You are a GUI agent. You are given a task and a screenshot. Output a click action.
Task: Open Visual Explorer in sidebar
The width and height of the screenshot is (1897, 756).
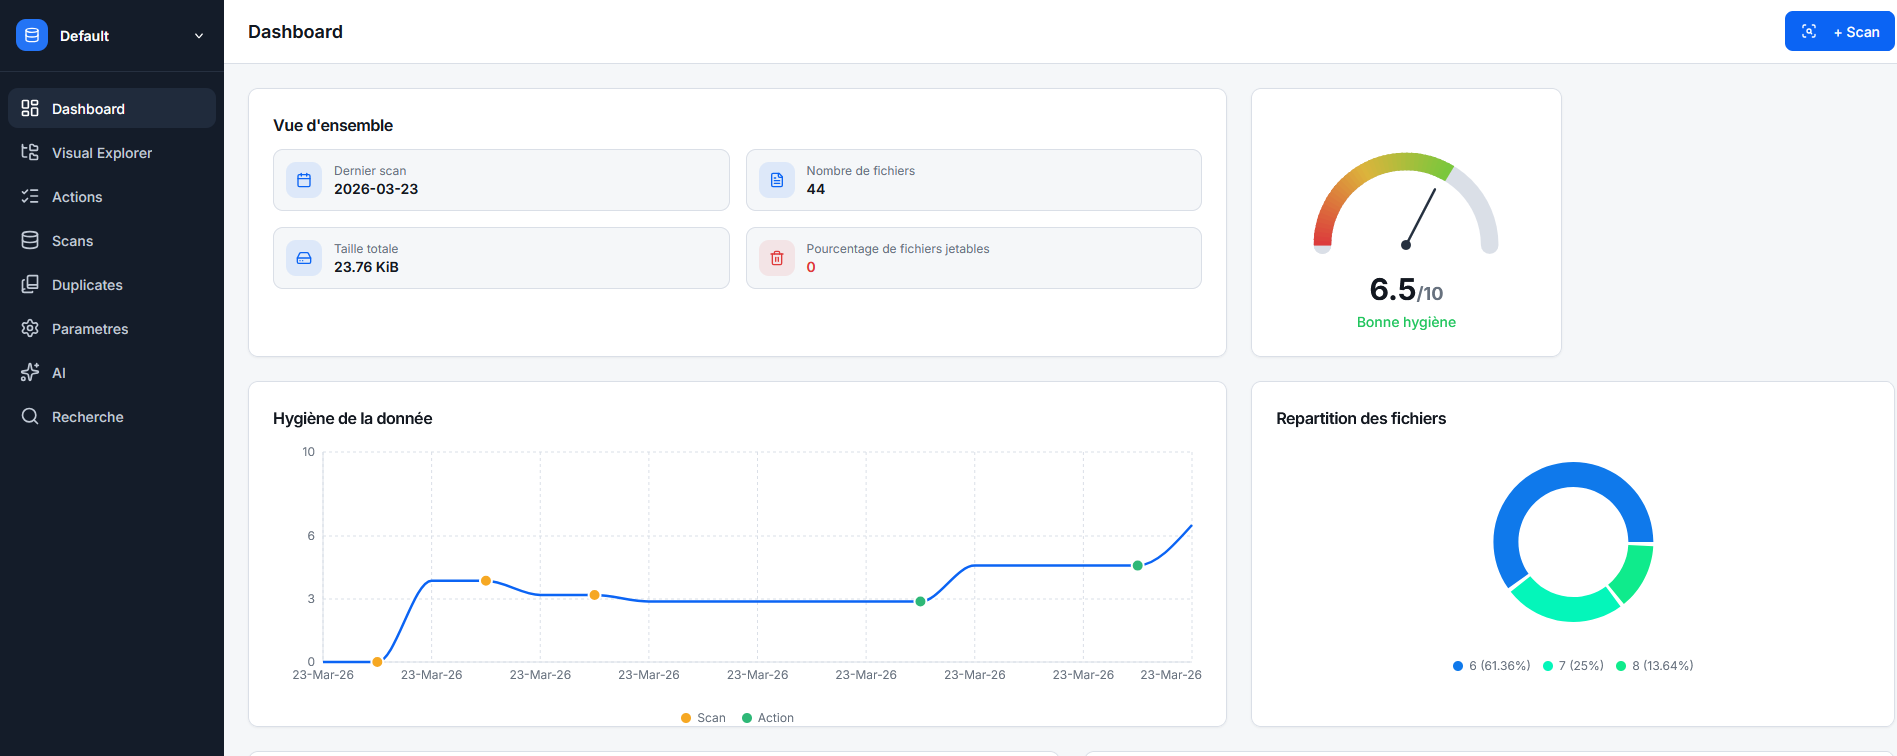point(112,152)
